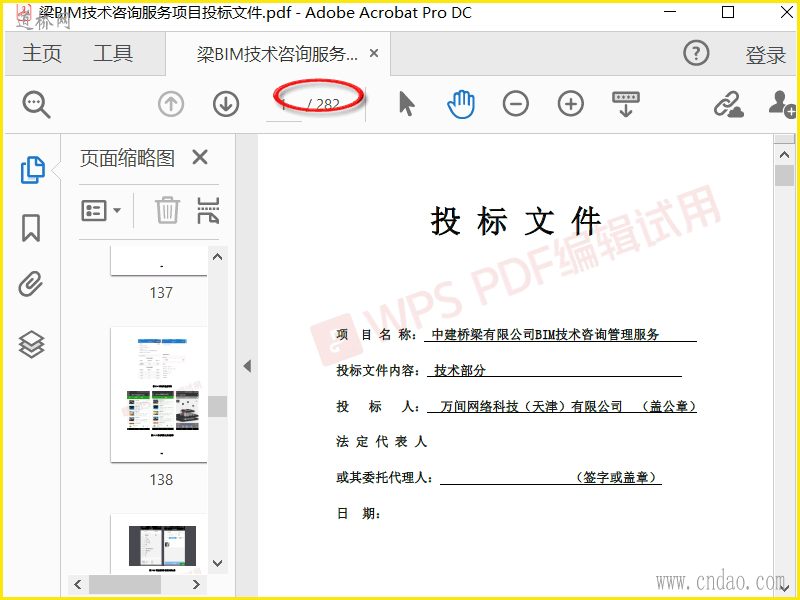Open the layers panel
The image size is (800, 600).
pyautogui.click(x=32, y=344)
